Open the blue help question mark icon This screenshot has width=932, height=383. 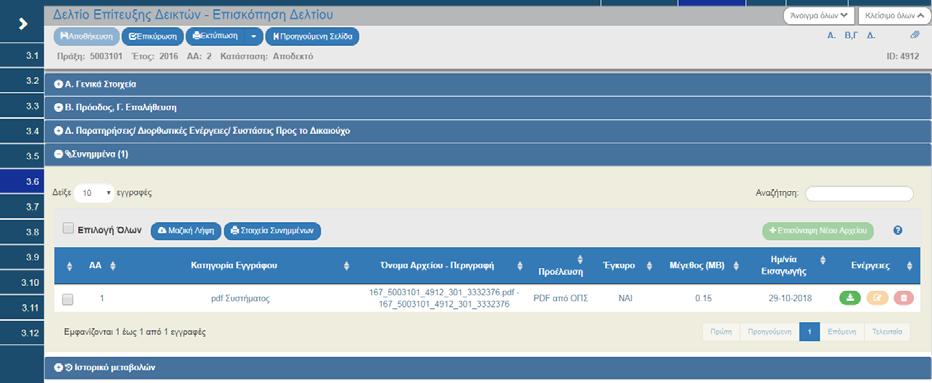tap(898, 230)
